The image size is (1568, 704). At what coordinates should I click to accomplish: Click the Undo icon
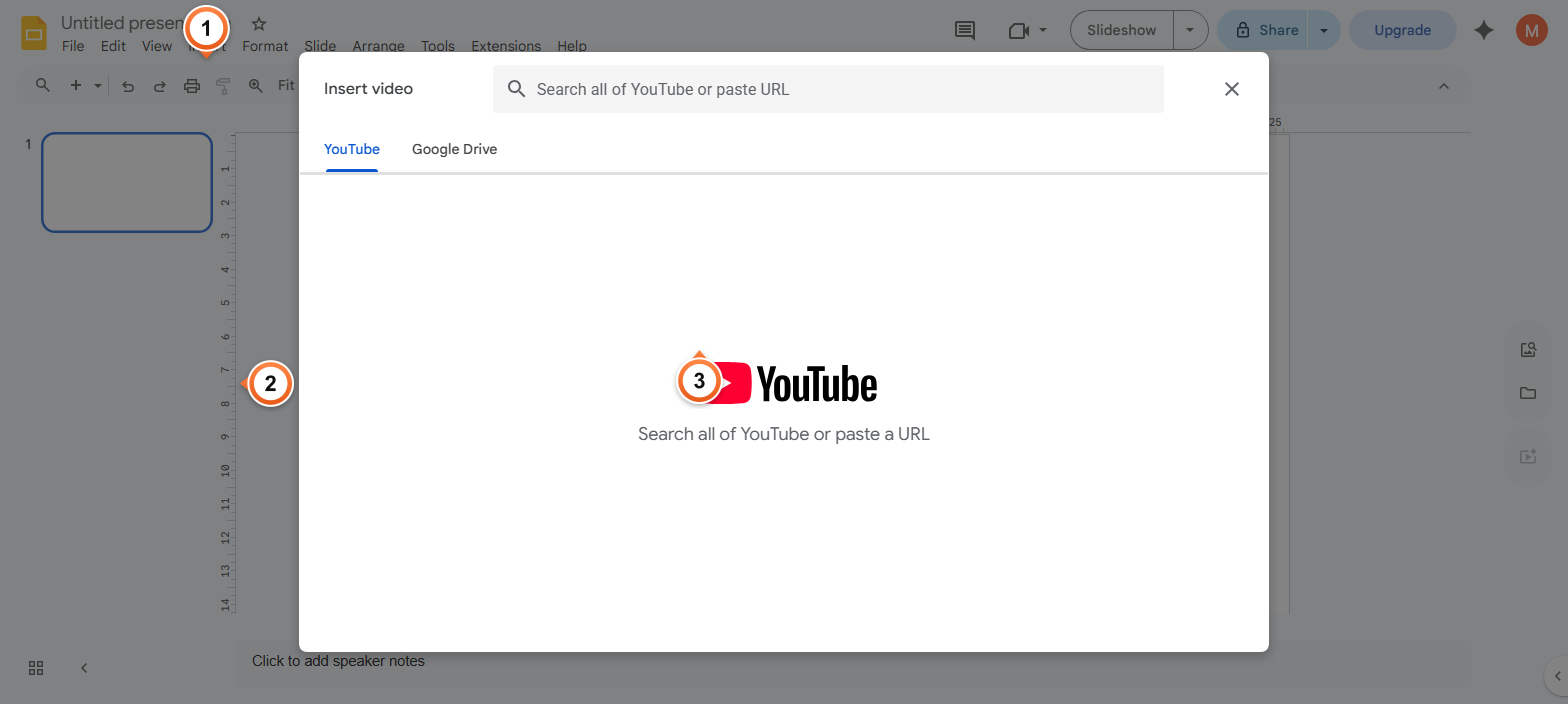(x=128, y=86)
